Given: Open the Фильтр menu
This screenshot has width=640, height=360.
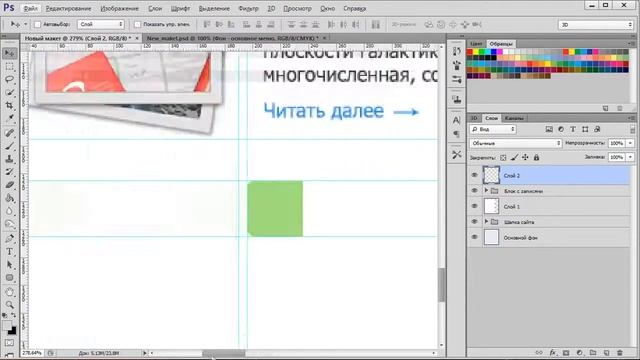Looking at the screenshot, I should click(248, 9).
